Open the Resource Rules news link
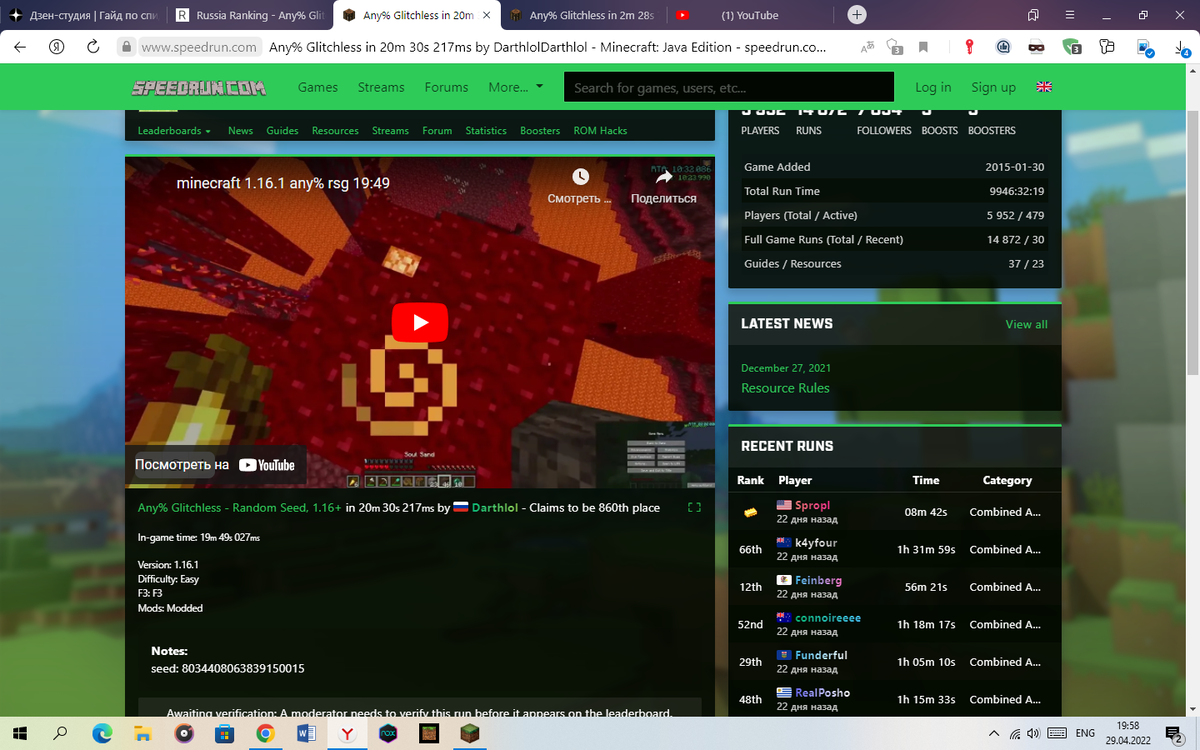The height and width of the screenshot is (750, 1200). pyautogui.click(x=785, y=388)
